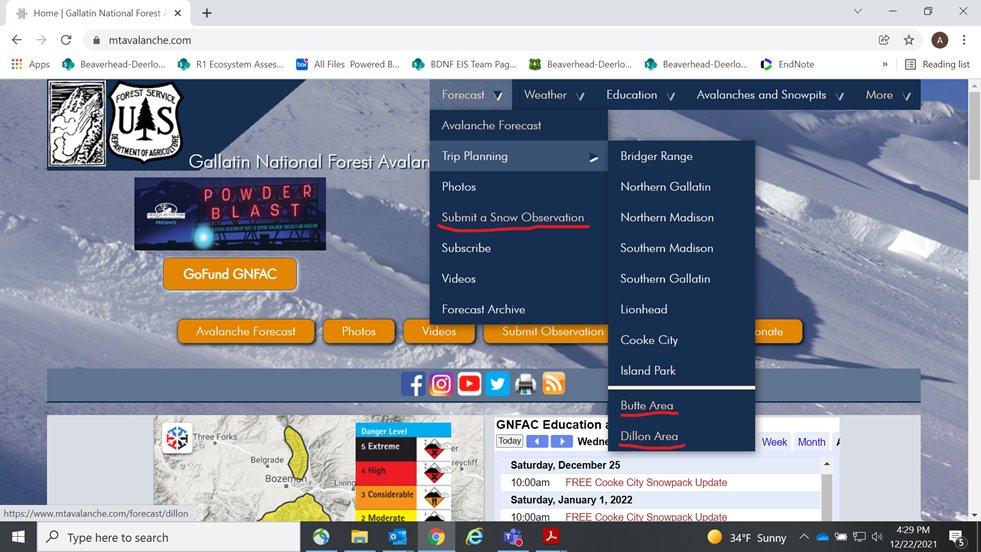
Task: Choose Cooke City from Trip Planning
Action: (681, 340)
